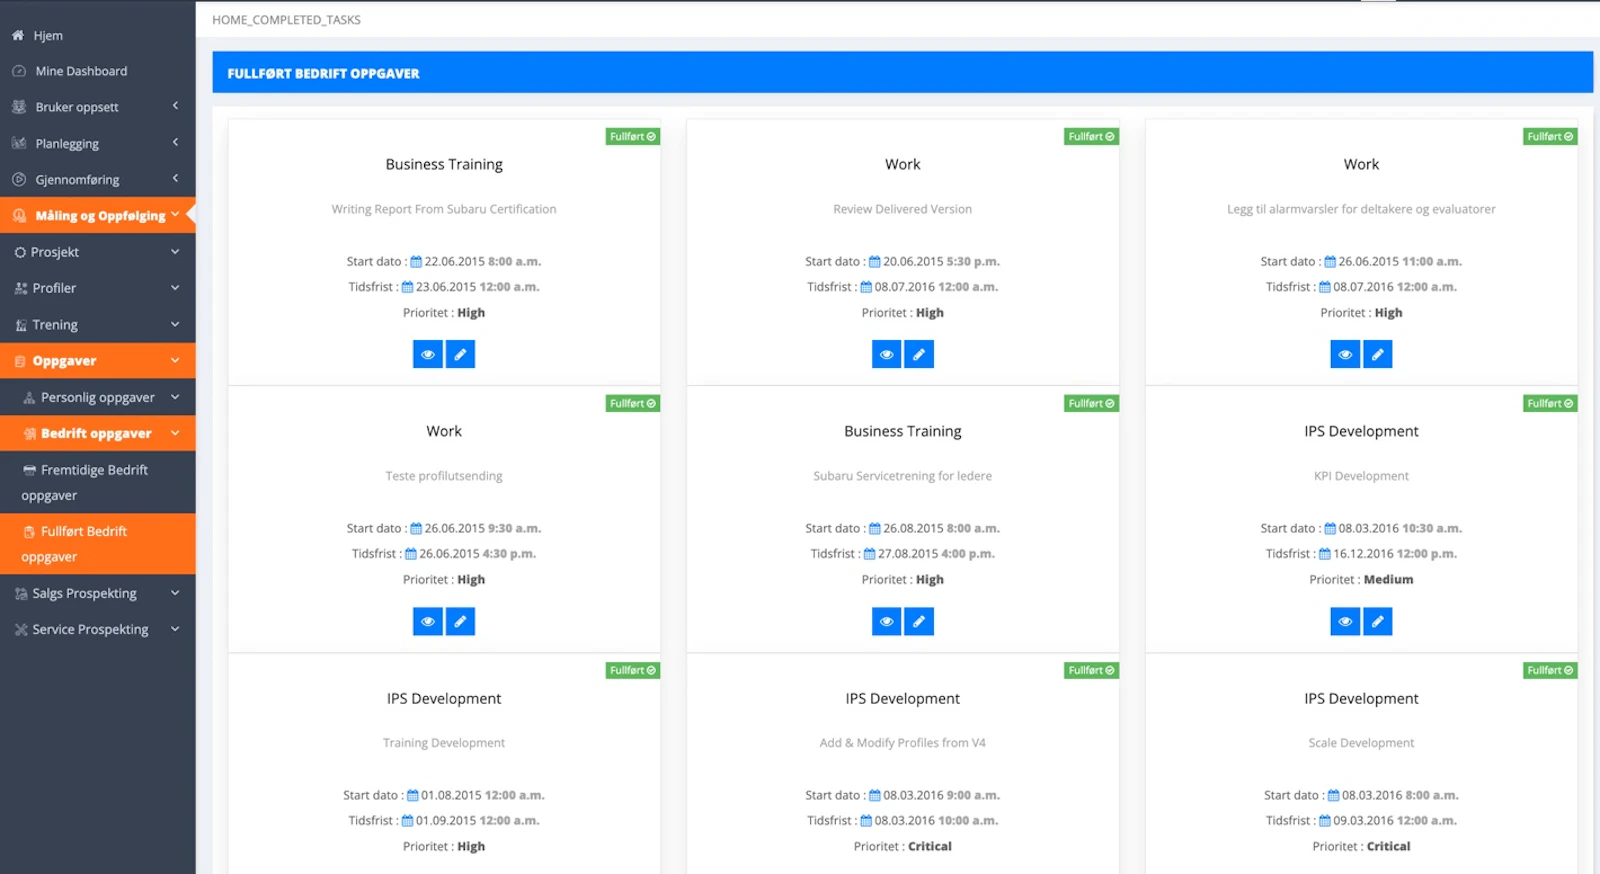This screenshot has width=1600, height=874.
Task: View the Subaru Servicetrening for ledere task
Action: pos(886,621)
